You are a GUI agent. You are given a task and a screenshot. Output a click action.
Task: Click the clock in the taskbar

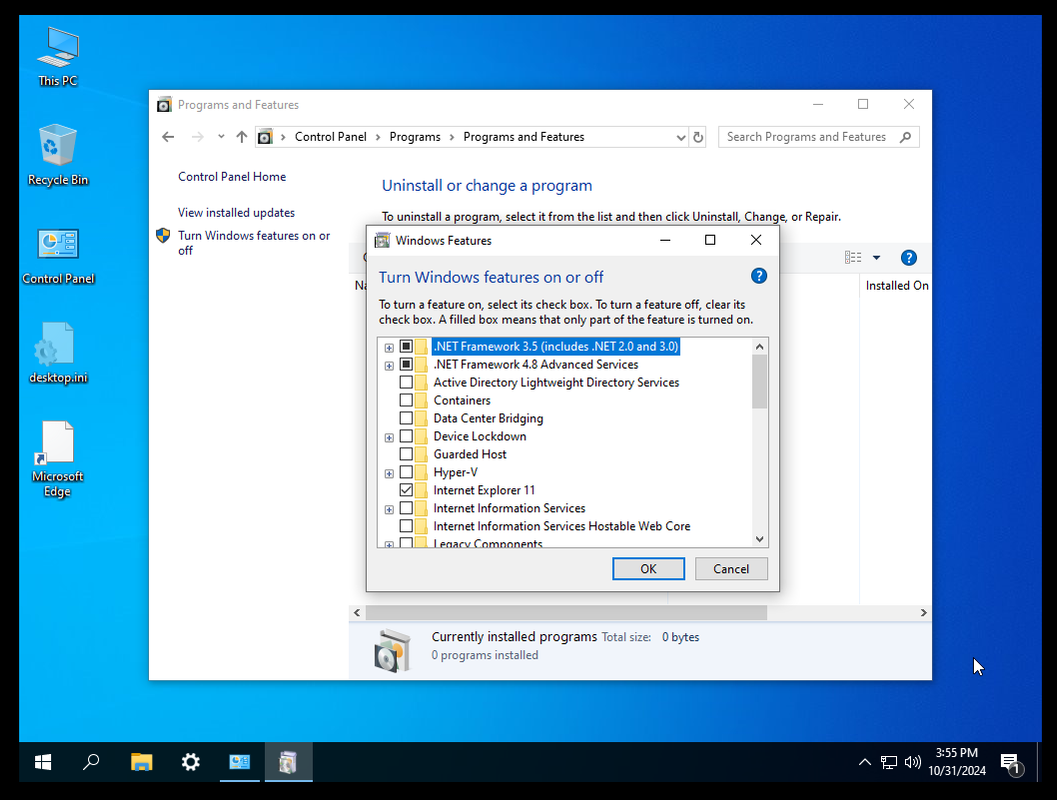pos(957,762)
